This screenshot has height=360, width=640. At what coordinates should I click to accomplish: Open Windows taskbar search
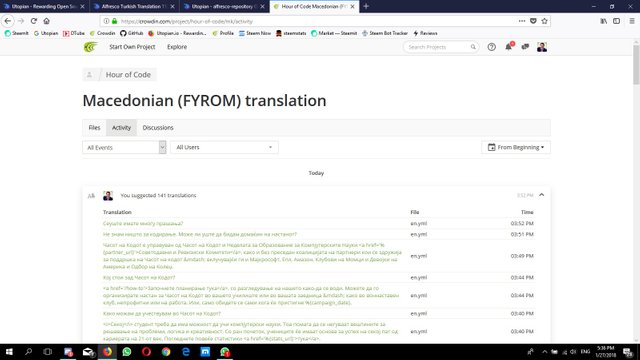point(28,352)
